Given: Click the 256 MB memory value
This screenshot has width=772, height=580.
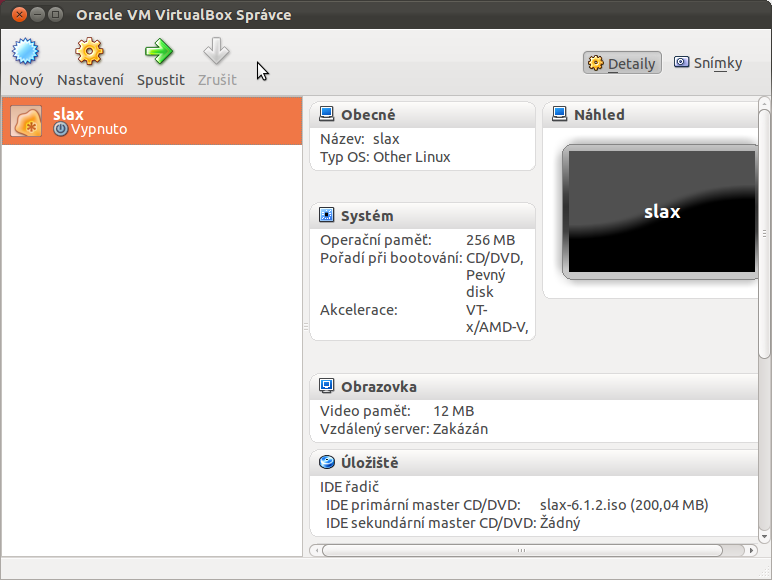Looking at the screenshot, I should pyautogui.click(x=490, y=240).
